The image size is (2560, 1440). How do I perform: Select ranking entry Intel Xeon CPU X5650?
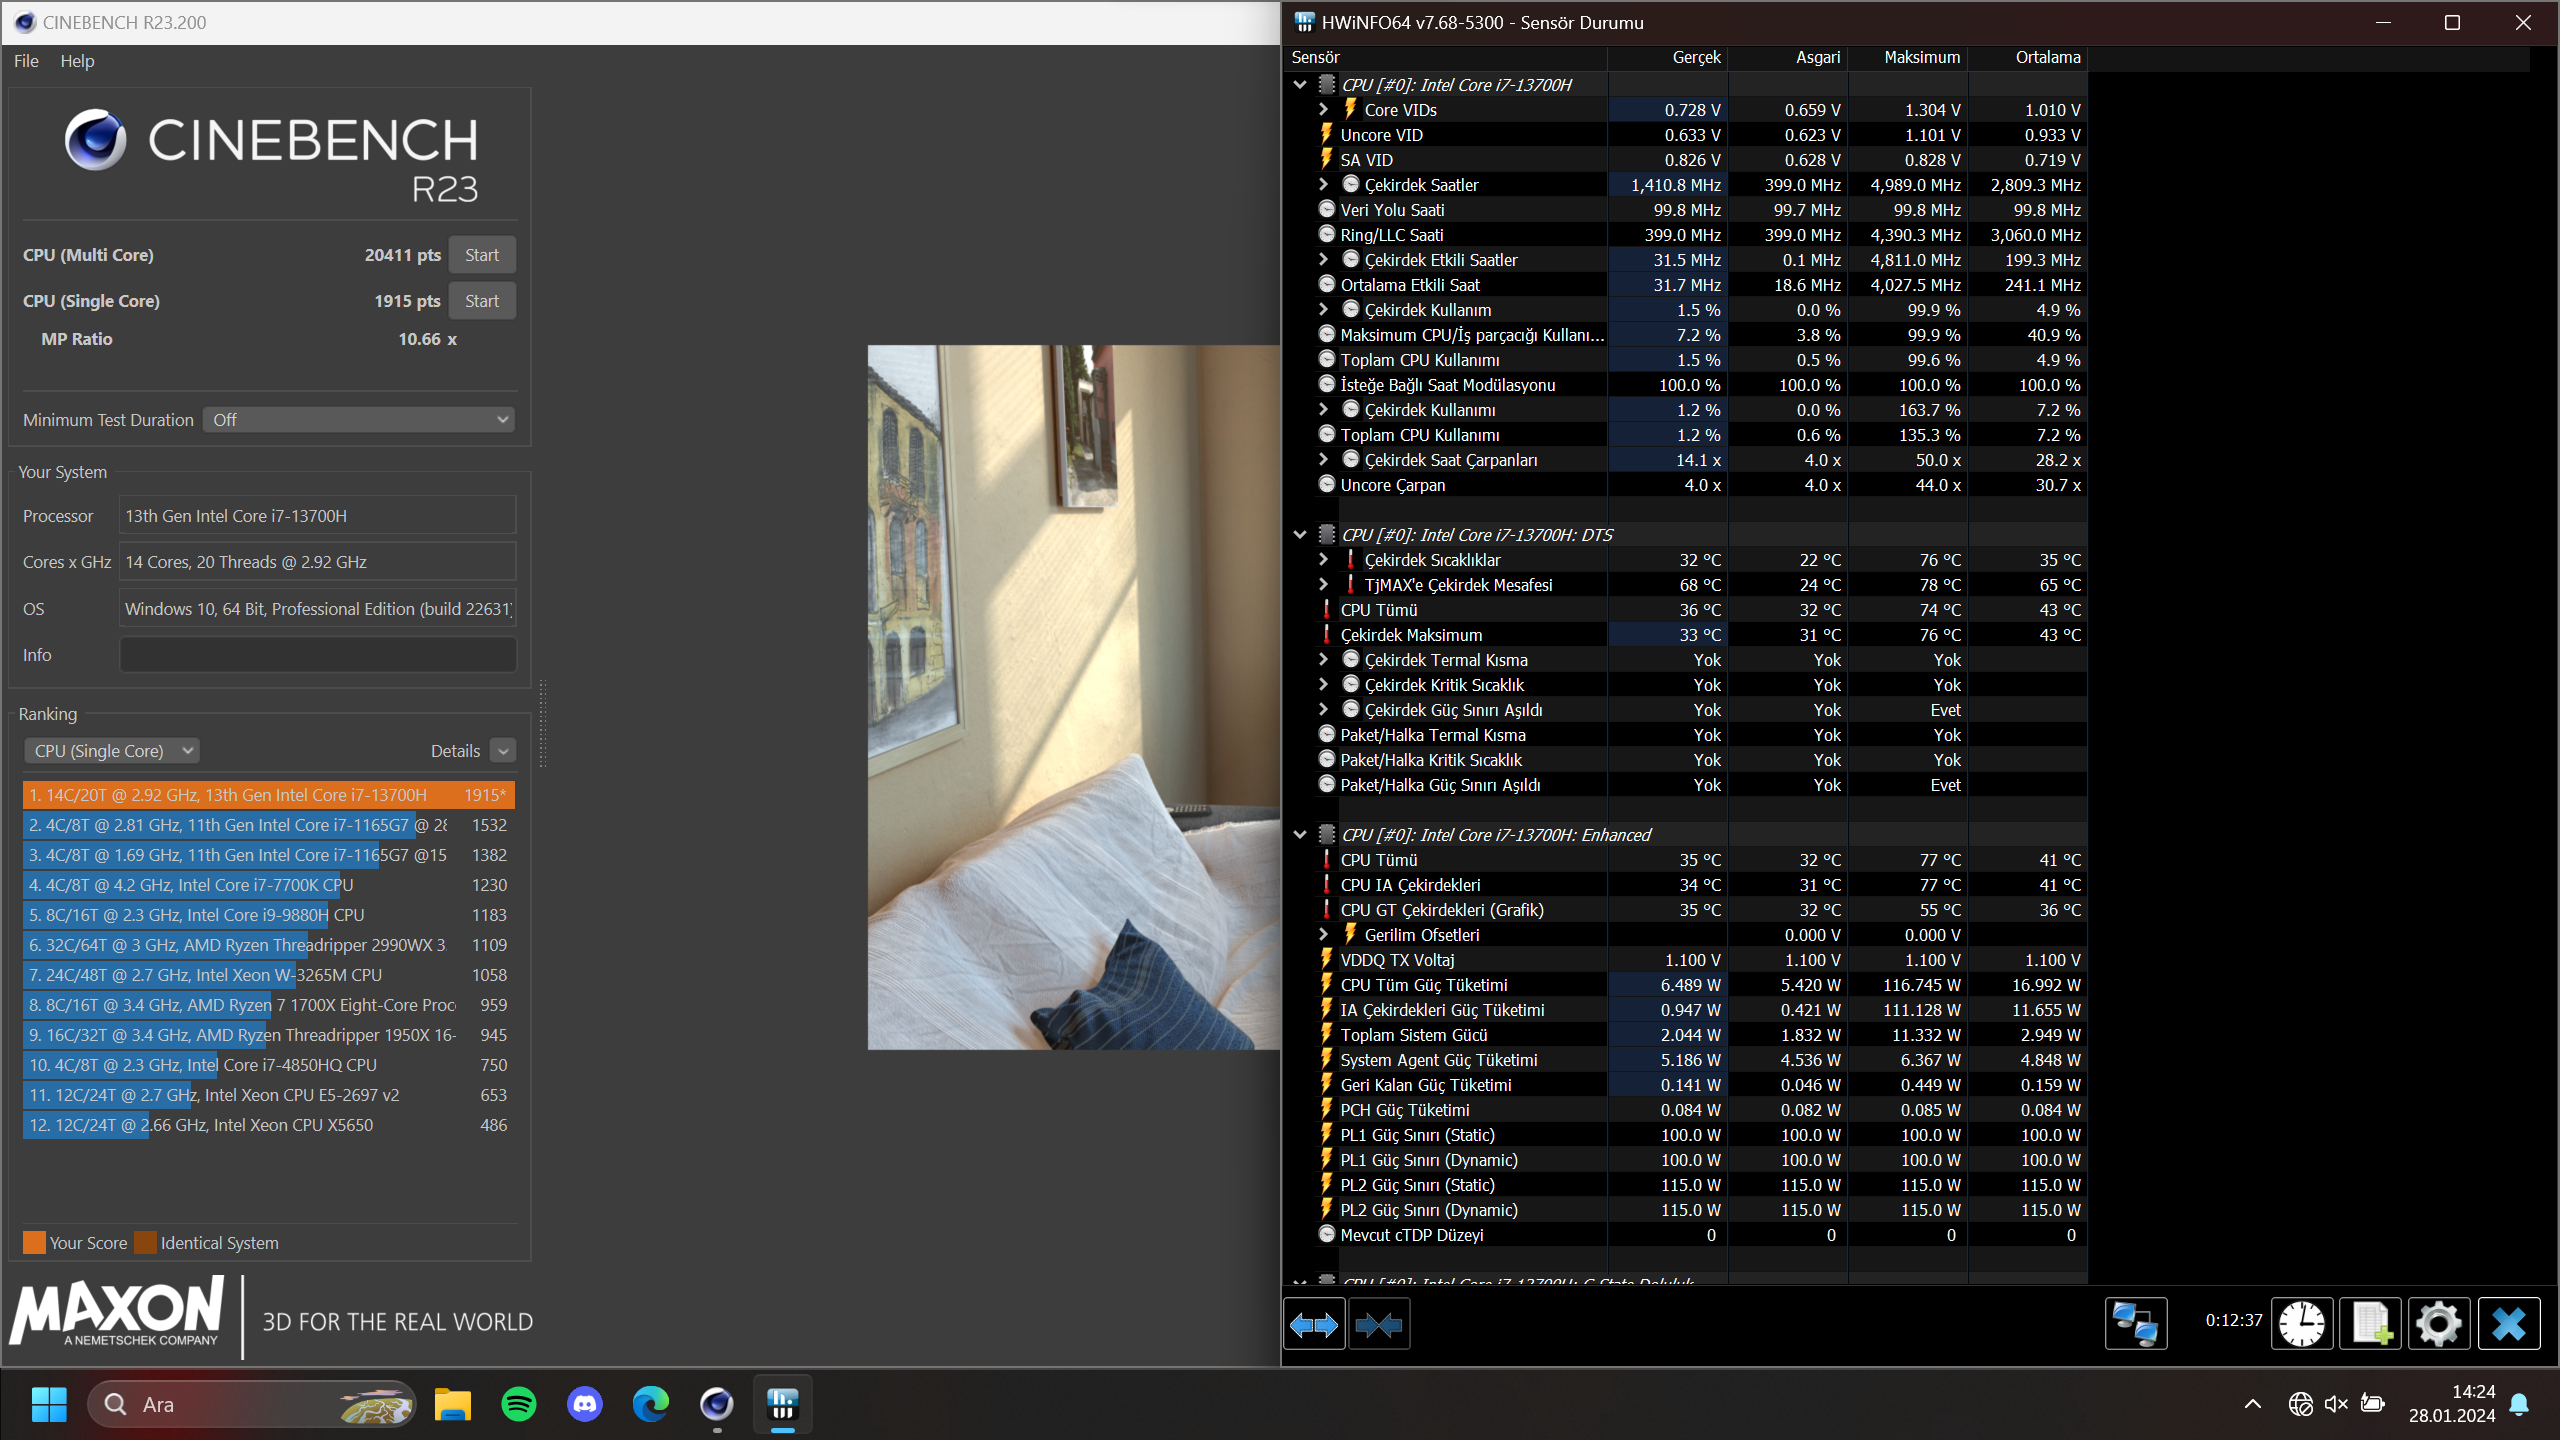coord(268,1125)
